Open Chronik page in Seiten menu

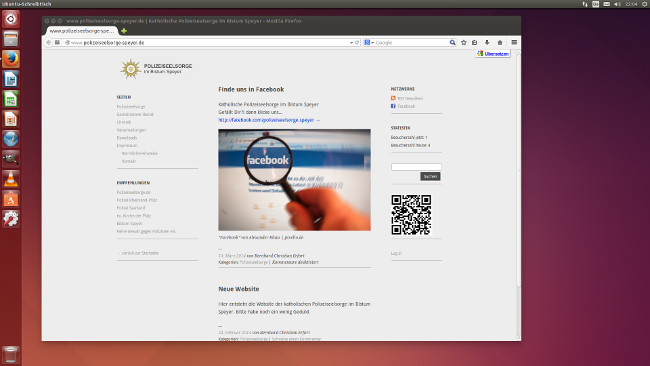click(124, 122)
